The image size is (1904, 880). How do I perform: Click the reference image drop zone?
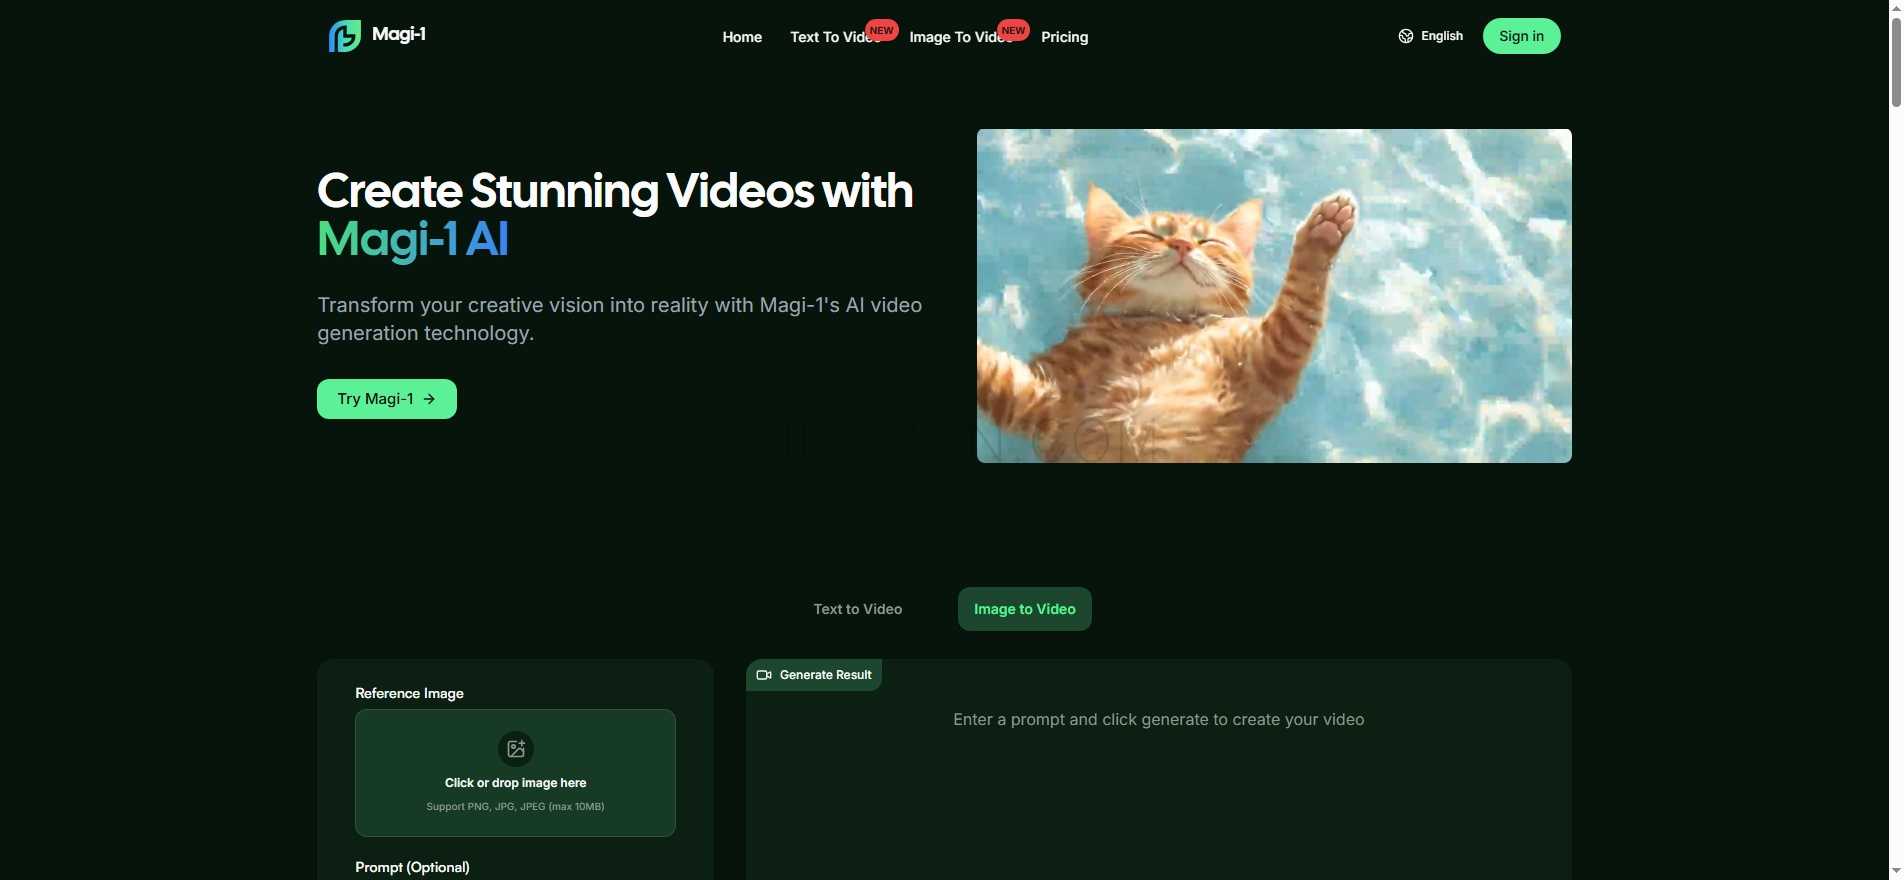click(515, 773)
